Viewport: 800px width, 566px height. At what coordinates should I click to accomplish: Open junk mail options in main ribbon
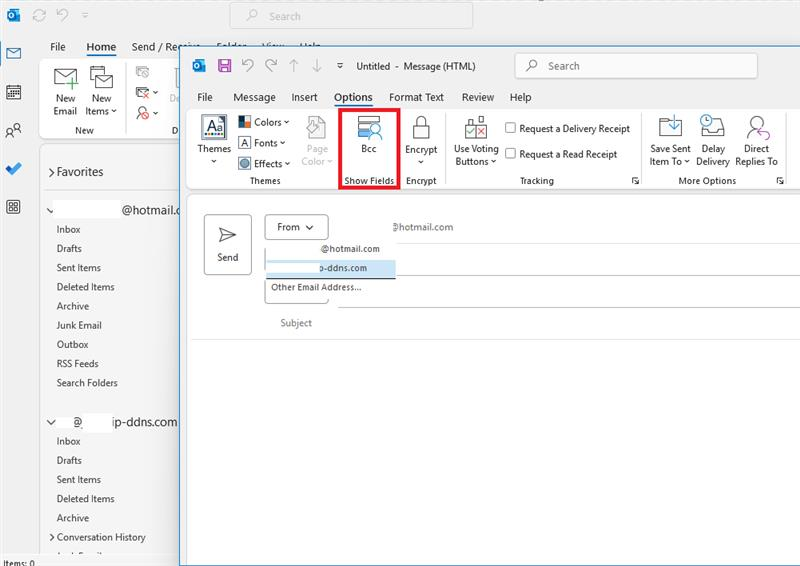[146, 113]
